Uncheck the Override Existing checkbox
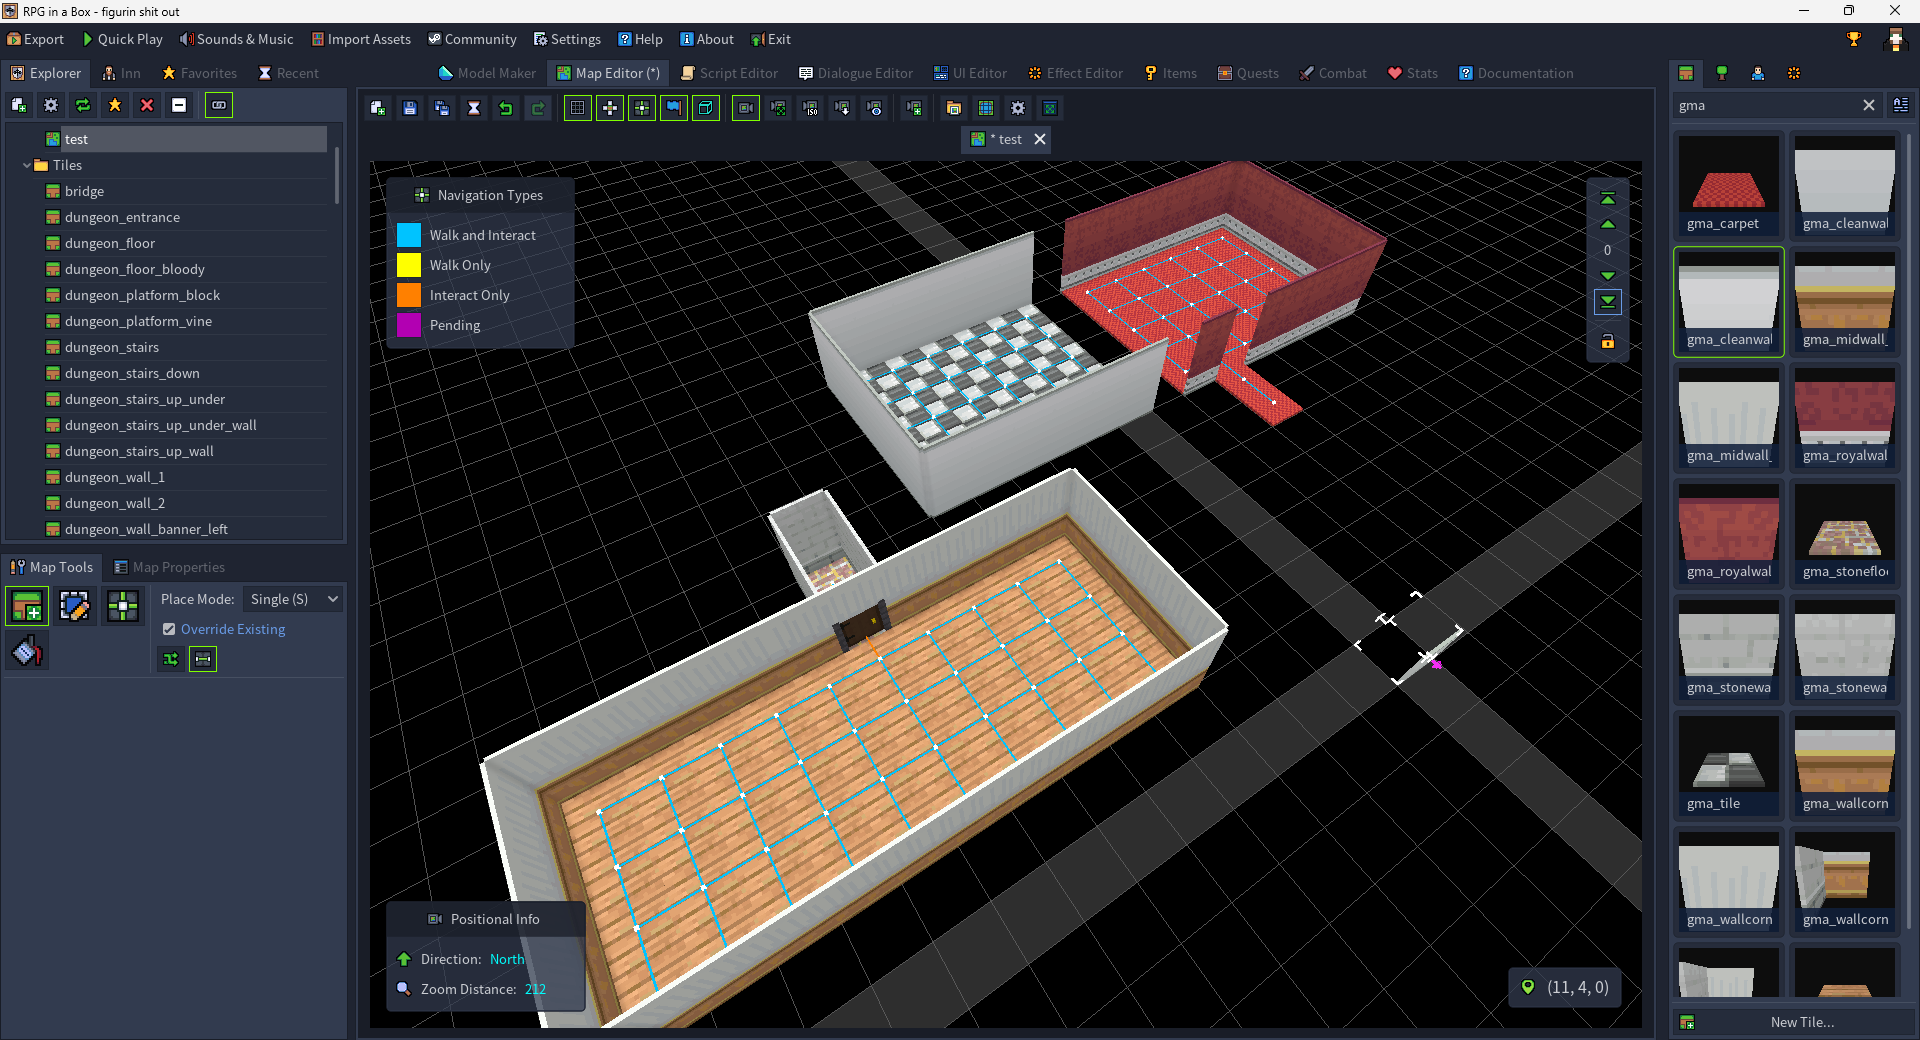The height and width of the screenshot is (1040, 1920). pyautogui.click(x=169, y=629)
